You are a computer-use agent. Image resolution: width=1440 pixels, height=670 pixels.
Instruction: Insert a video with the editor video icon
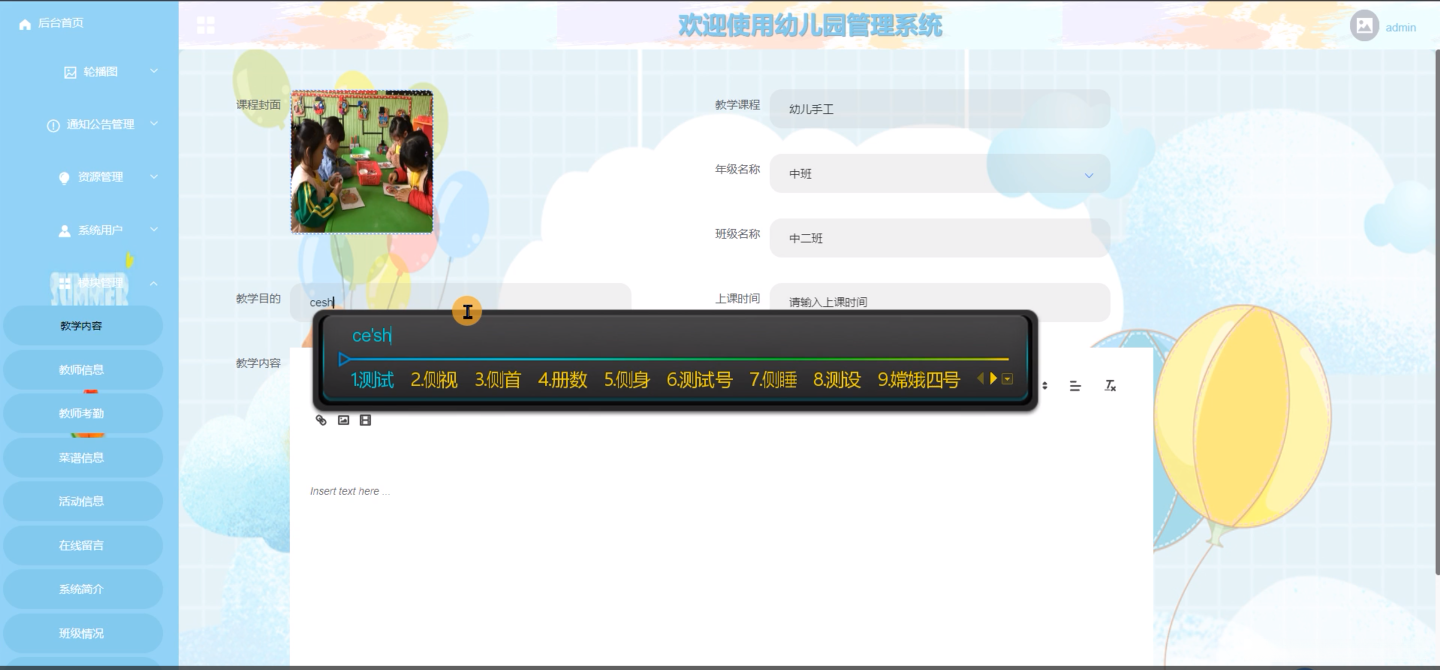[x=365, y=420]
